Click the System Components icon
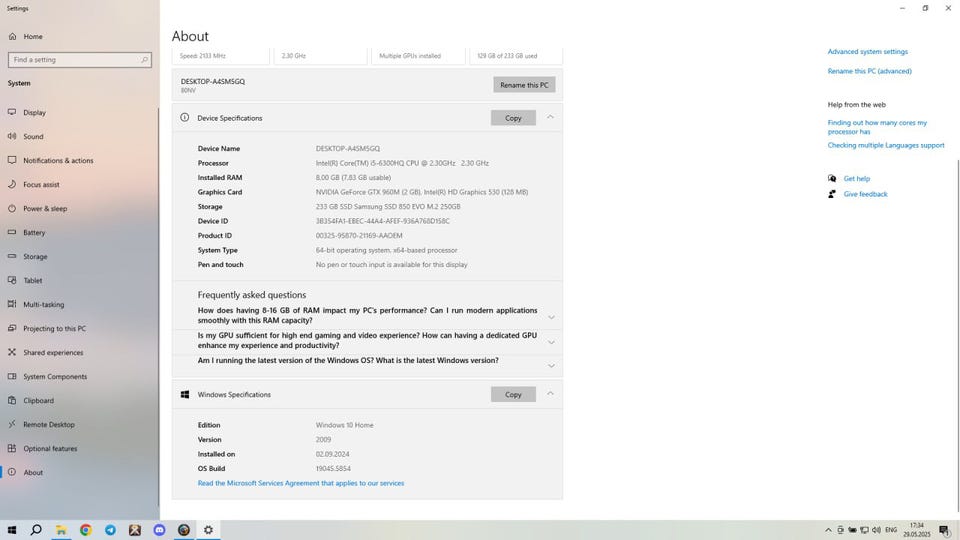 (x=12, y=376)
